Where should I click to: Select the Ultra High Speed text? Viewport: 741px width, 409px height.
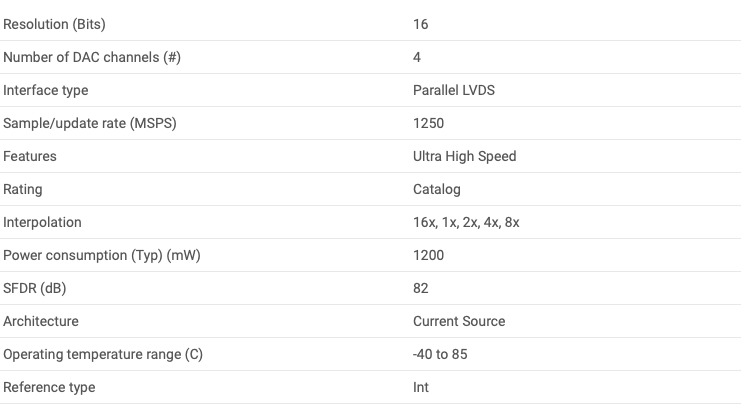click(465, 157)
